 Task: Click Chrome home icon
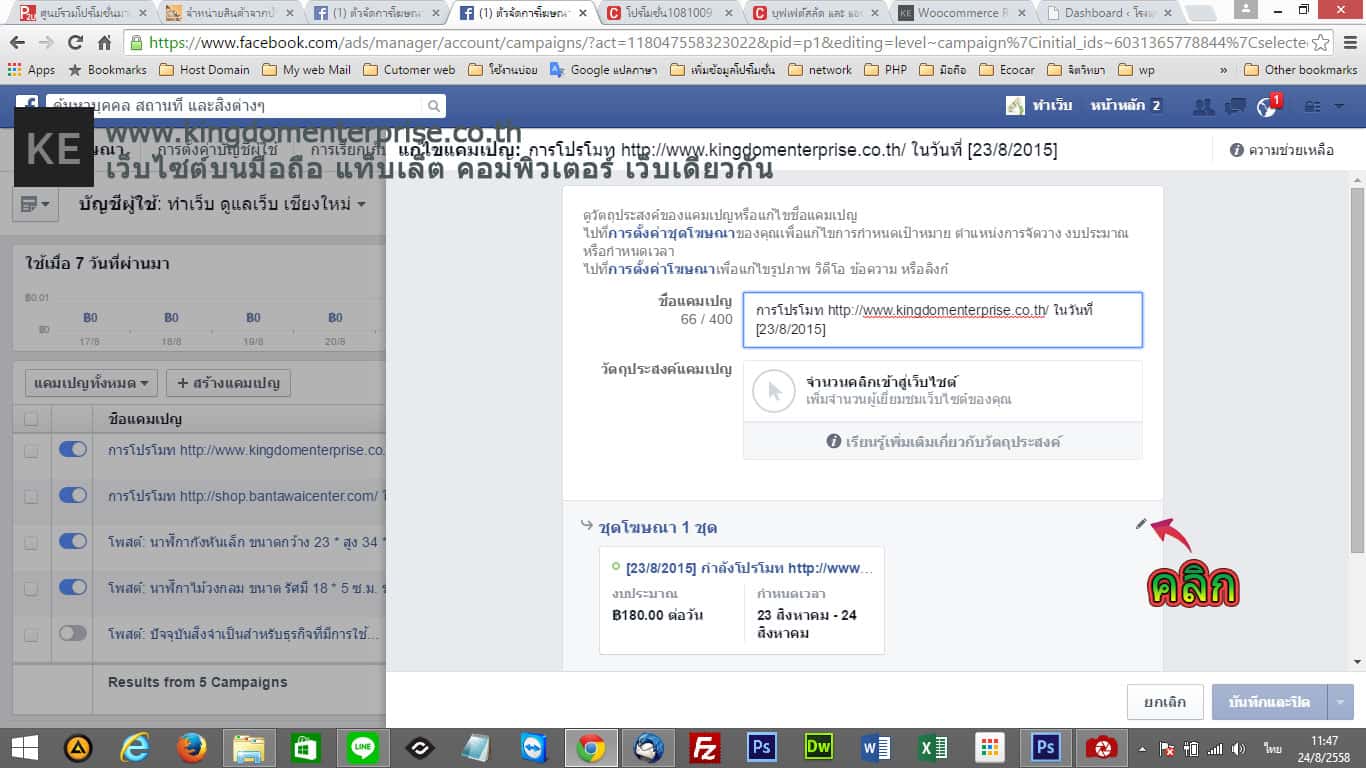coord(104,43)
